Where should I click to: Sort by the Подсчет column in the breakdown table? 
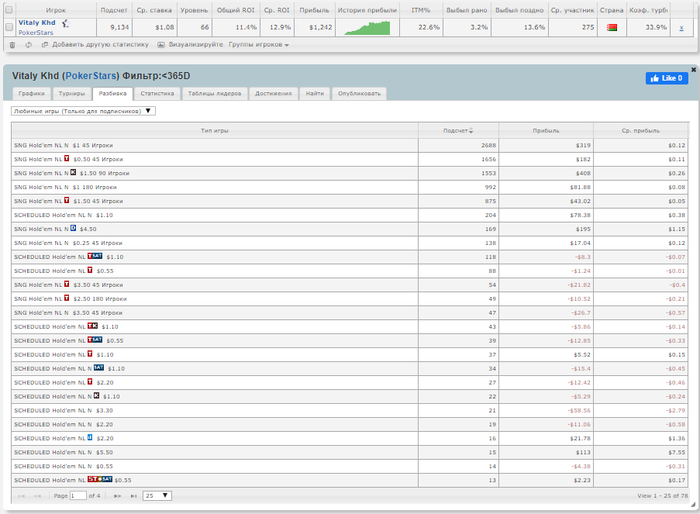tap(458, 131)
